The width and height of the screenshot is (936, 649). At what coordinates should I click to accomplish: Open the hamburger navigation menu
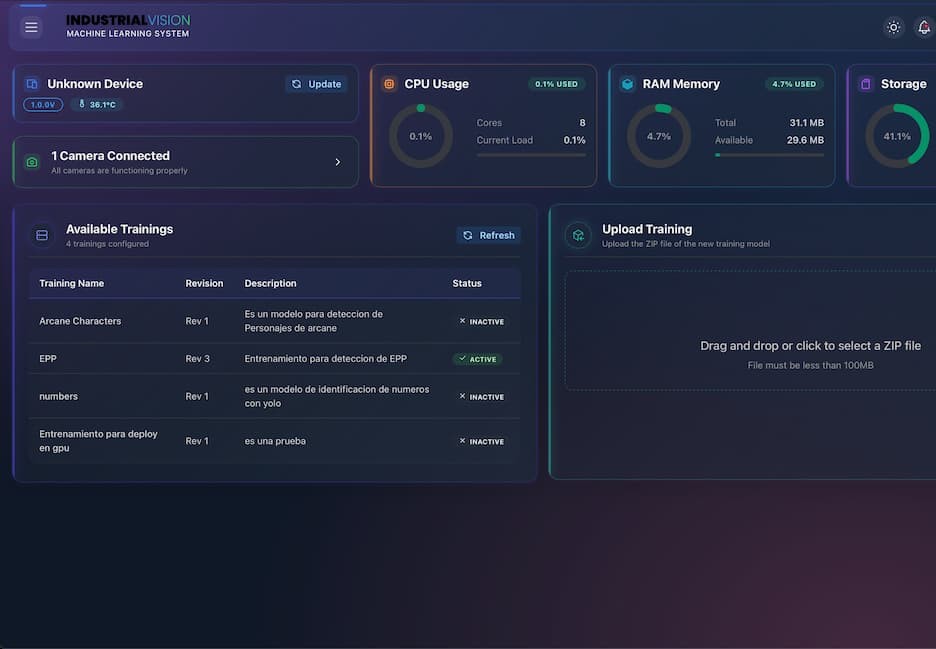click(x=31, y=27)
